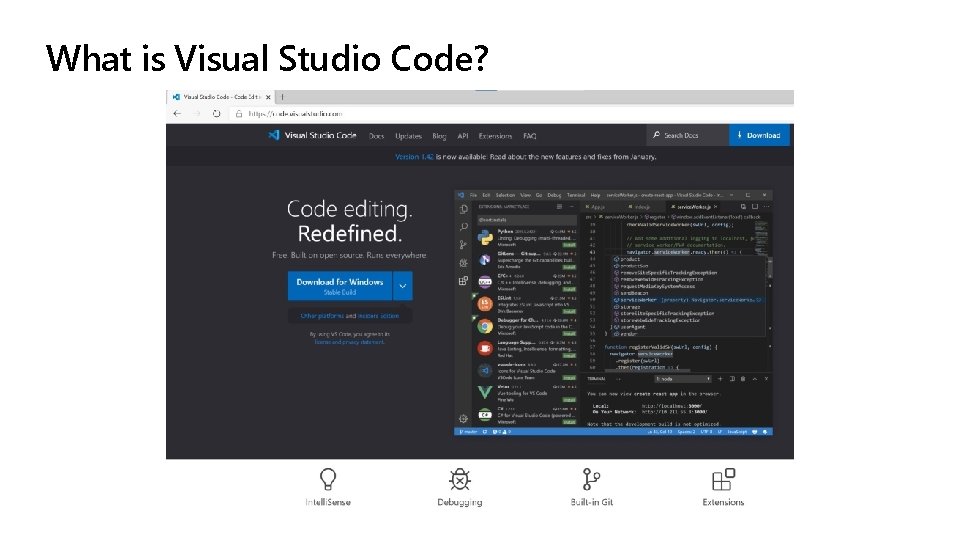This screenshot has height=540, width=960.
Task: Open the Version 1.42 announcement link
Action: (x=414, y=157)
